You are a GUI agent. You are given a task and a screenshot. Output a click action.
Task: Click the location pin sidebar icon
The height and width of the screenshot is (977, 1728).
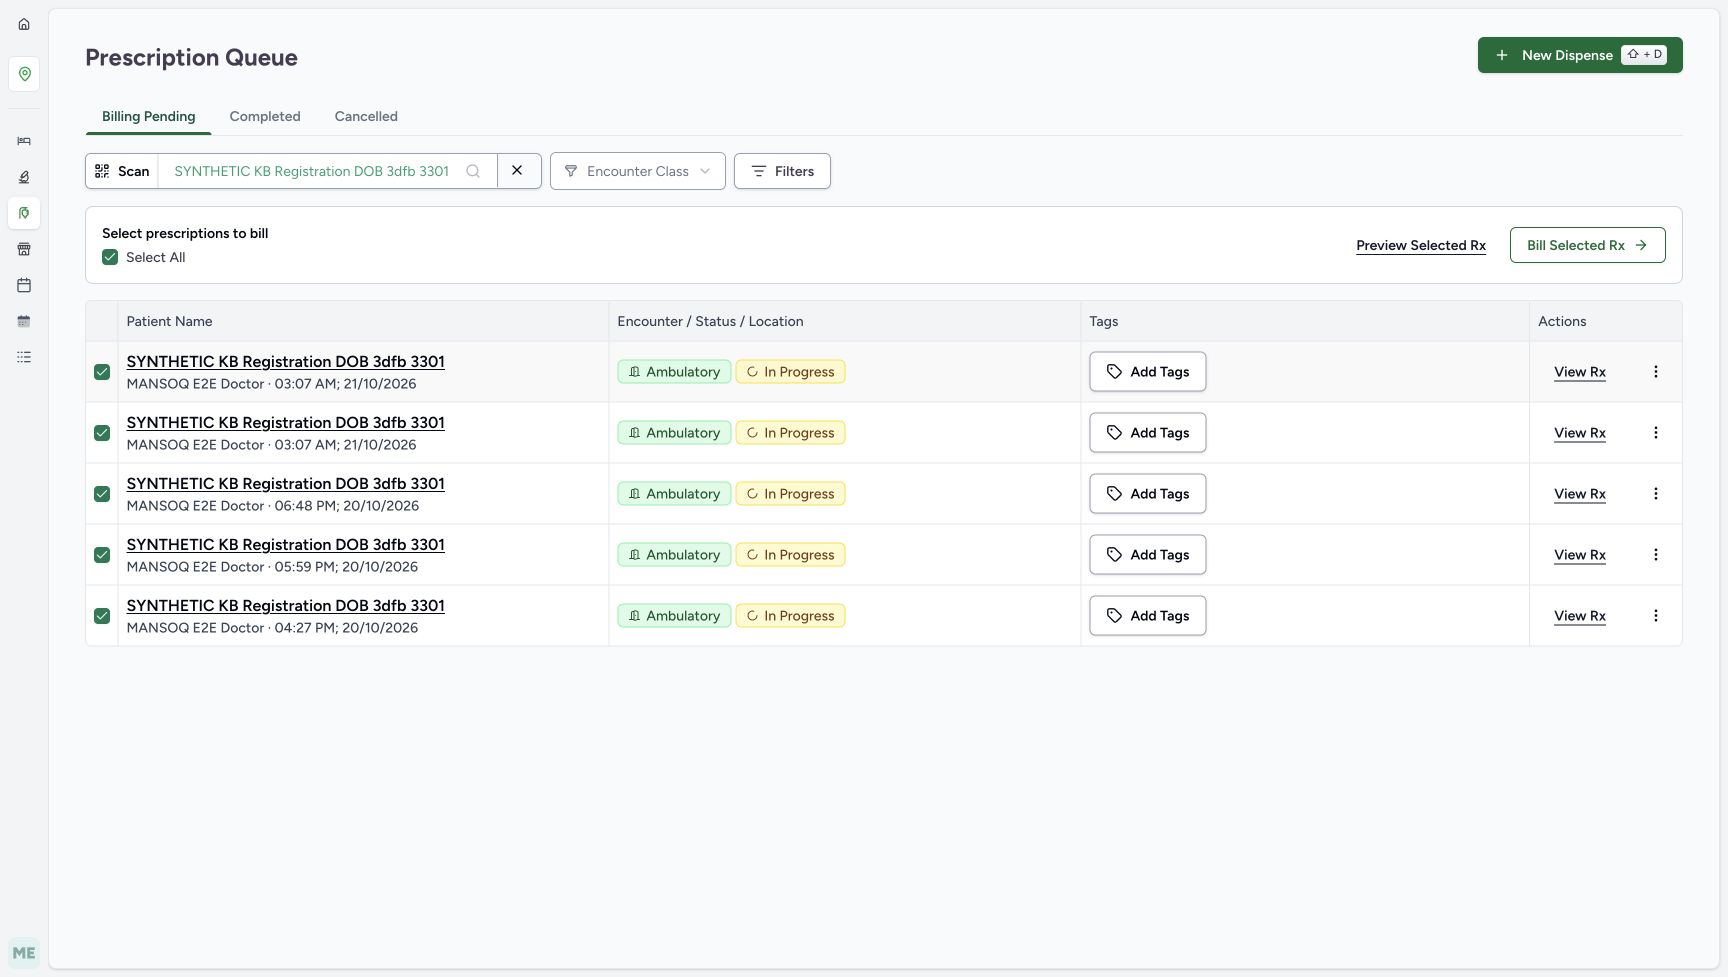coord(24,74)
